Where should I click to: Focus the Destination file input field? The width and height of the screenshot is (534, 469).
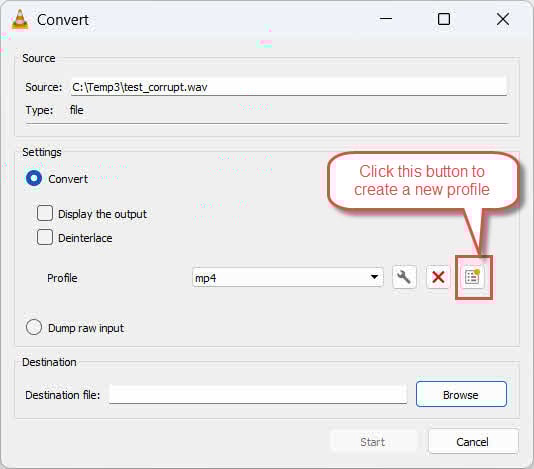(258, 394)
